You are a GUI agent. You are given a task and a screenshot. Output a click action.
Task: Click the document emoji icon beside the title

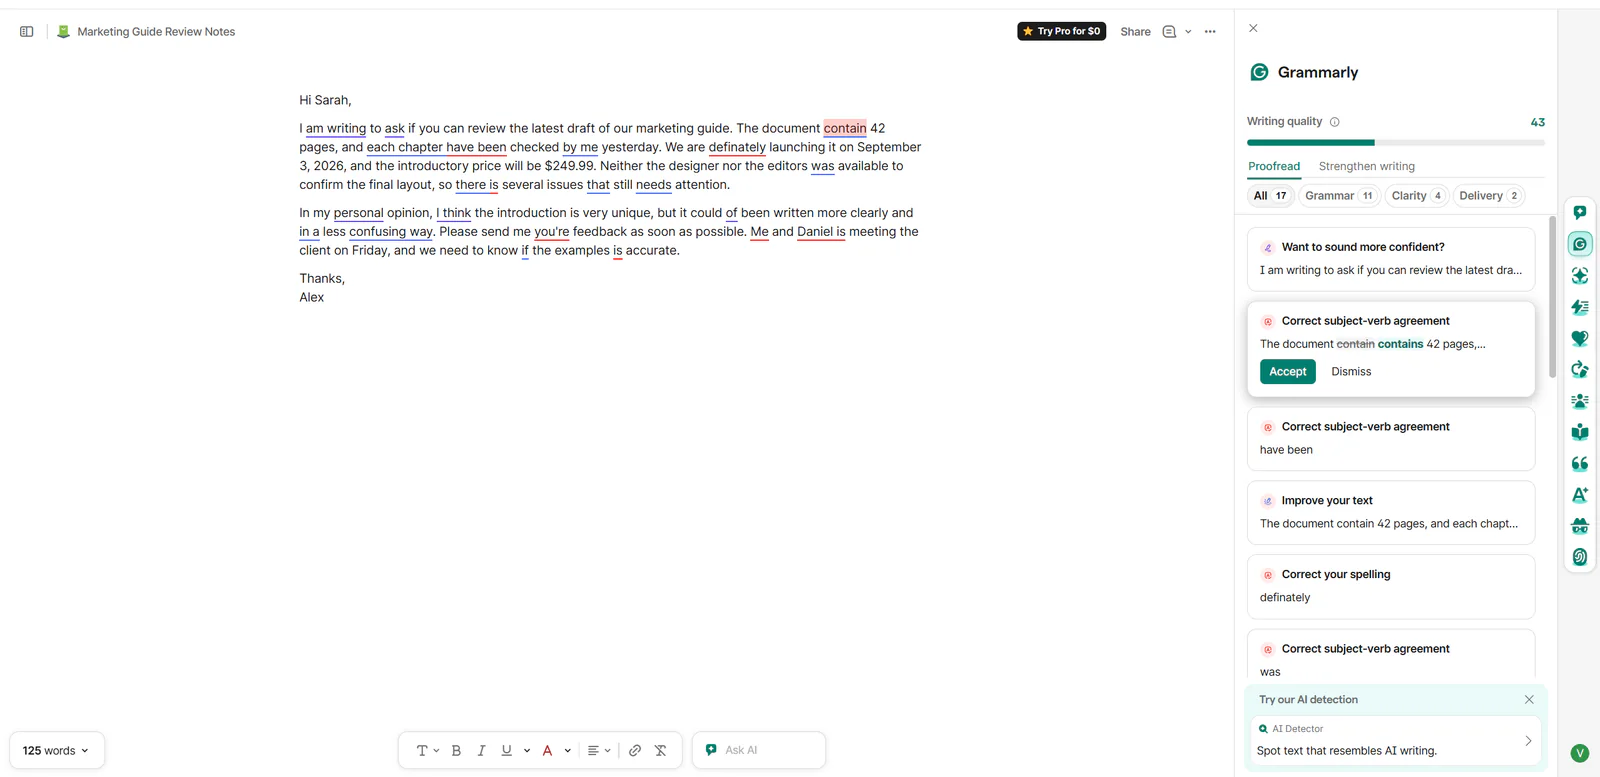pyautogui.click(x=64, y=32)
